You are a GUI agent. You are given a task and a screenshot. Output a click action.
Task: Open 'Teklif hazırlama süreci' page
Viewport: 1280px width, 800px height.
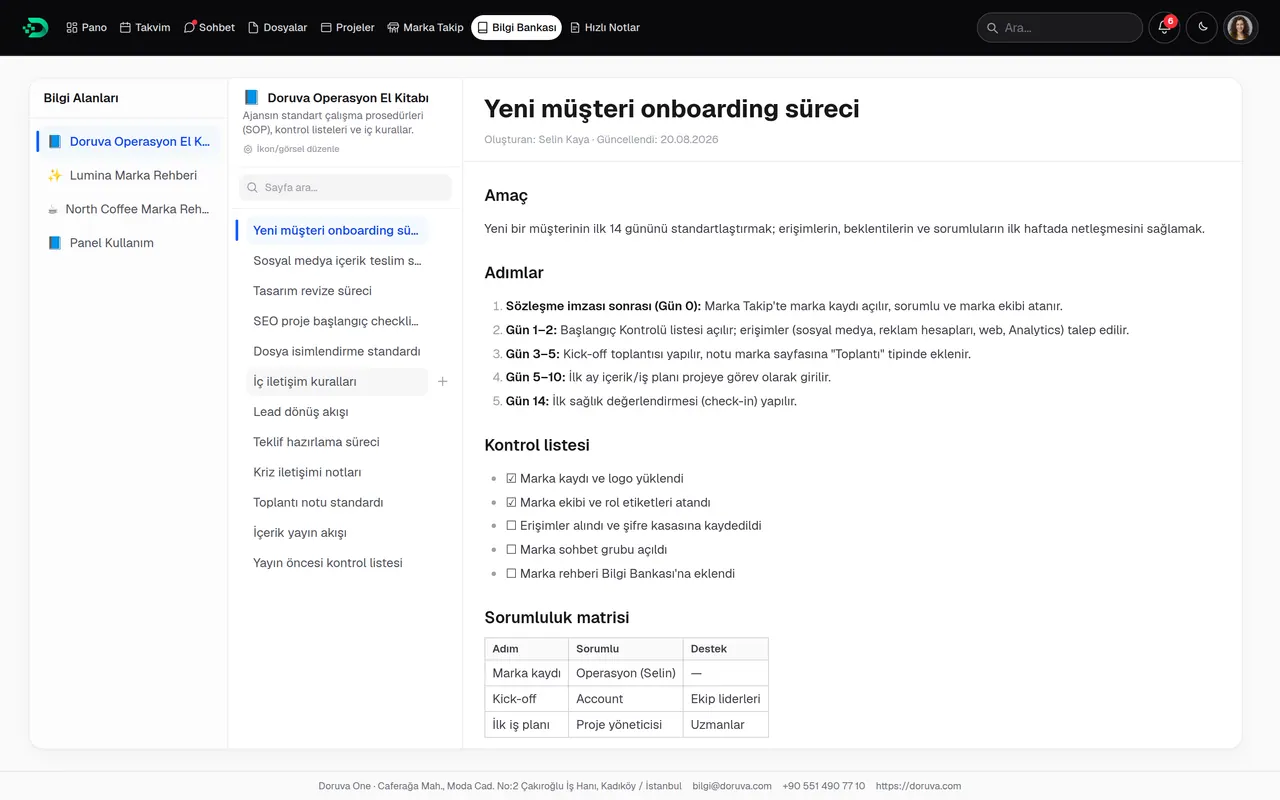coord(337,442)
